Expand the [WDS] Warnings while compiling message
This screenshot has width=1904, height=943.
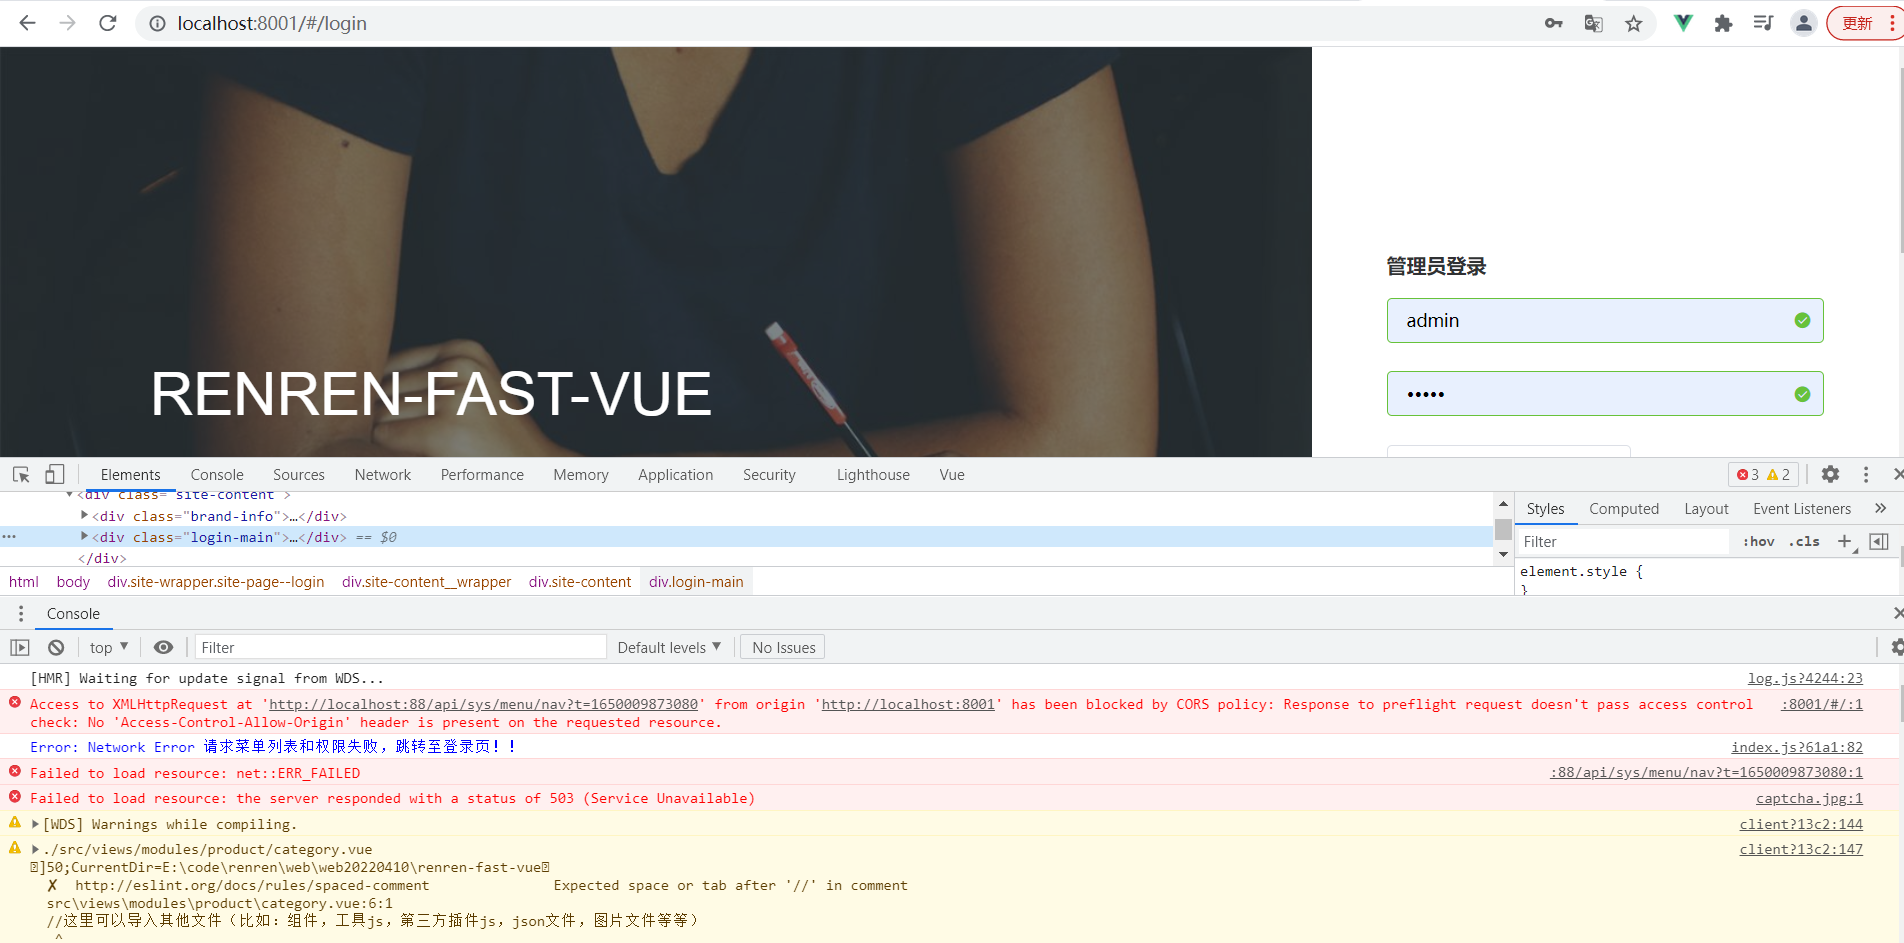tap(36, 824)
